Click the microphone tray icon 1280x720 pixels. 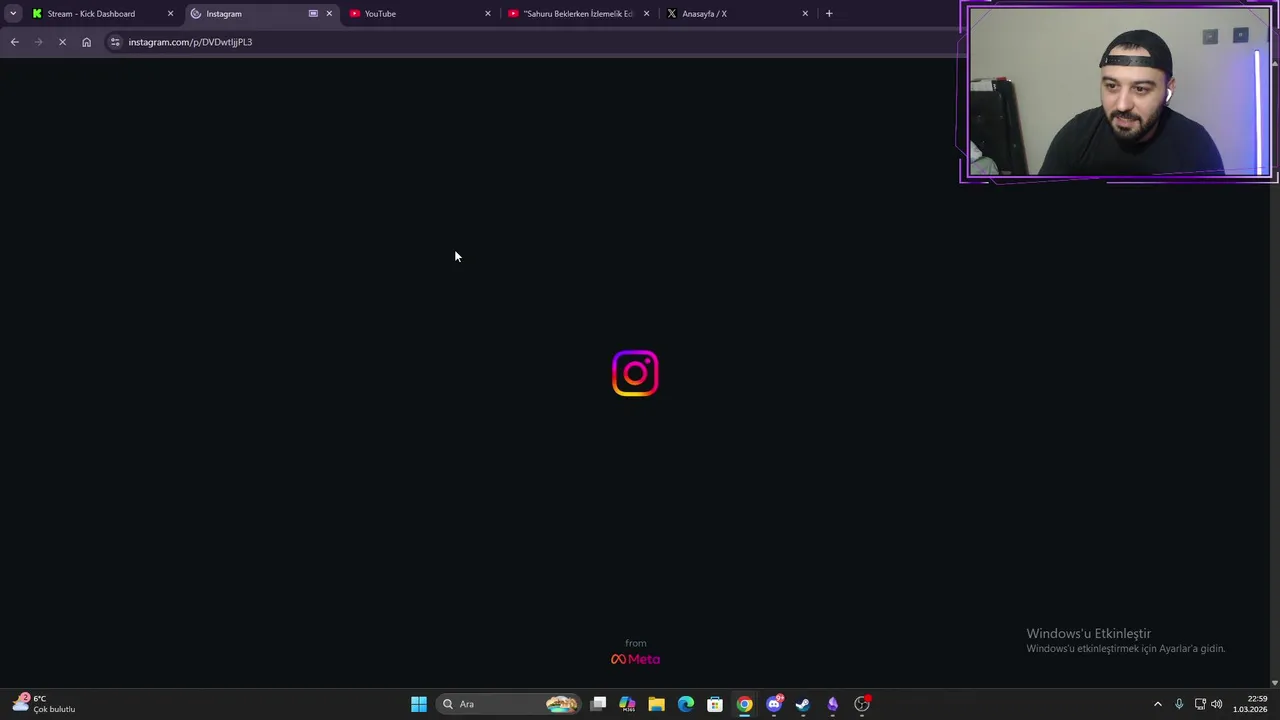pos(1179,704)
